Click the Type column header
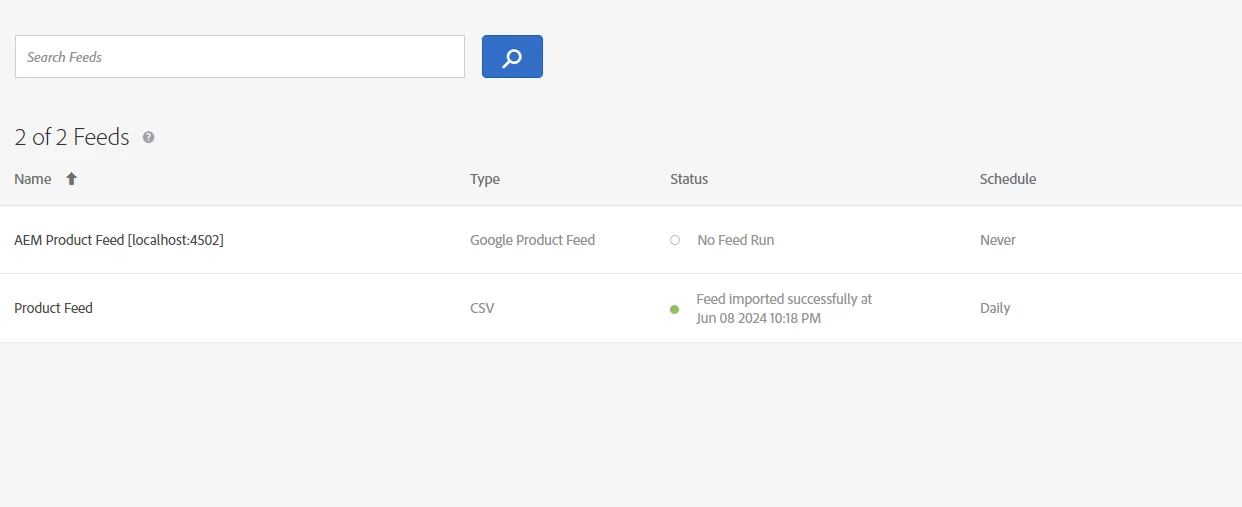The height and width of the screenshot is (507, 1242). (x=485, y=179)
